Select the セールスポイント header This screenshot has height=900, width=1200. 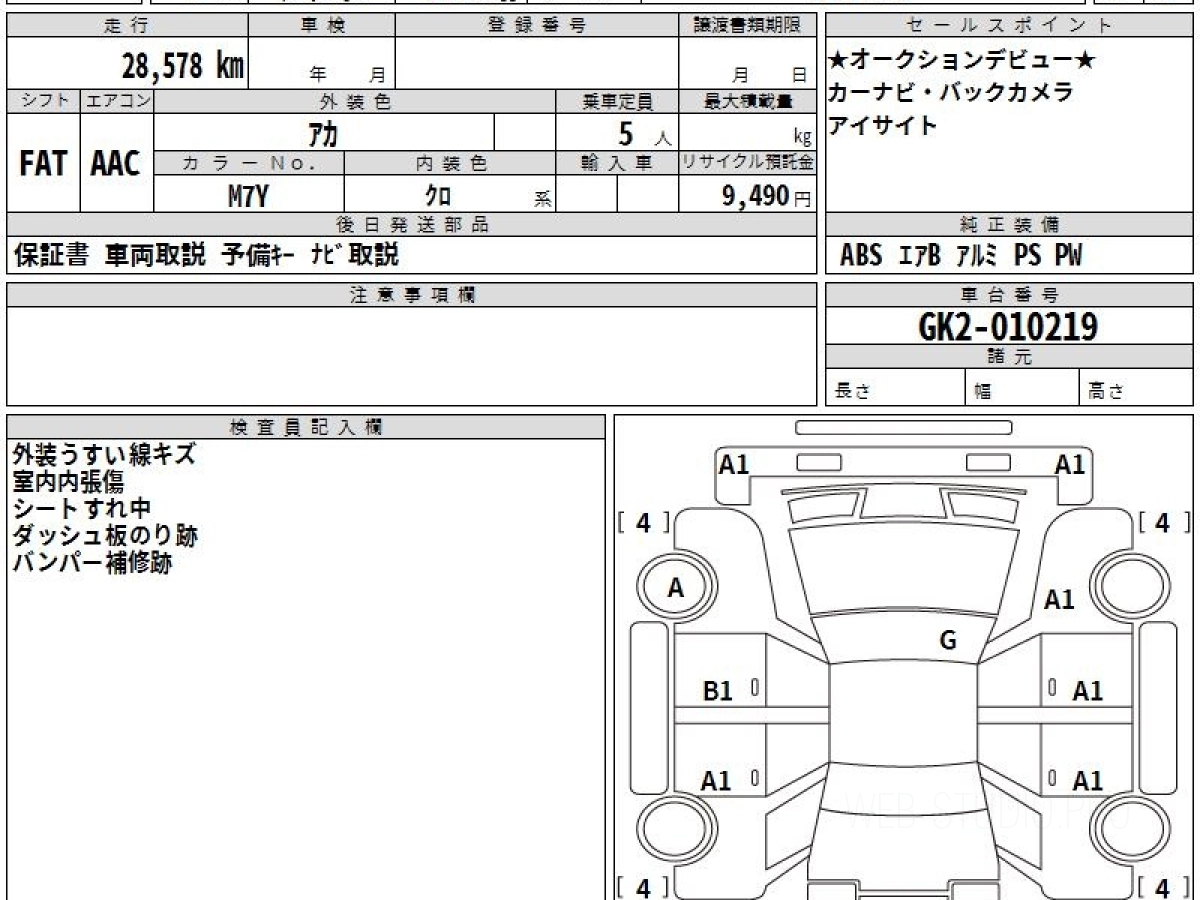click(x=1009, y=26)
